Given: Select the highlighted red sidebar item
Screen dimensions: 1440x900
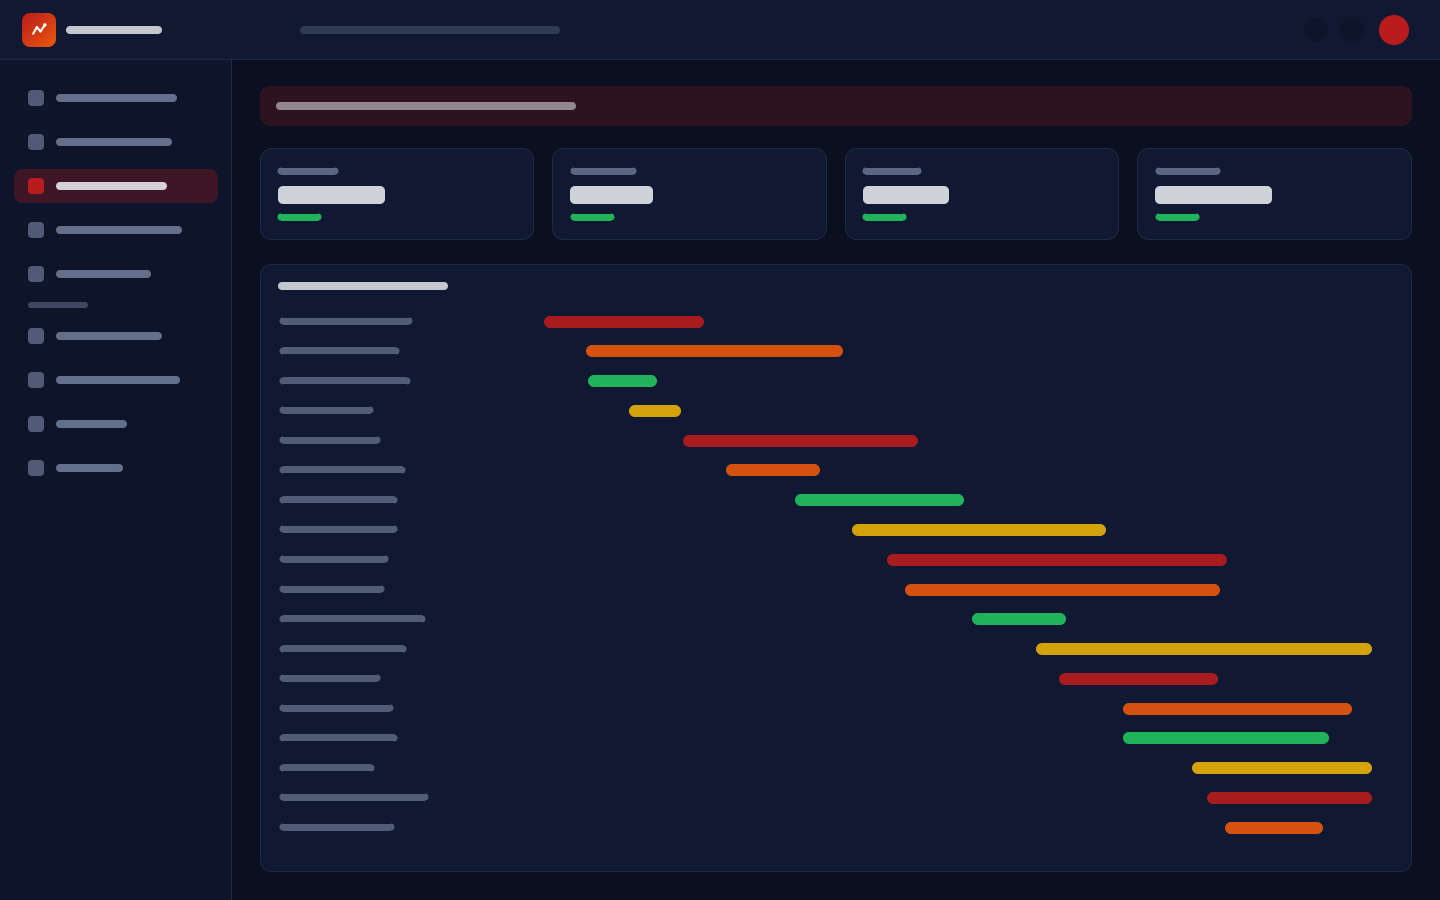Looking at the screenshot, I should (116, 186).
